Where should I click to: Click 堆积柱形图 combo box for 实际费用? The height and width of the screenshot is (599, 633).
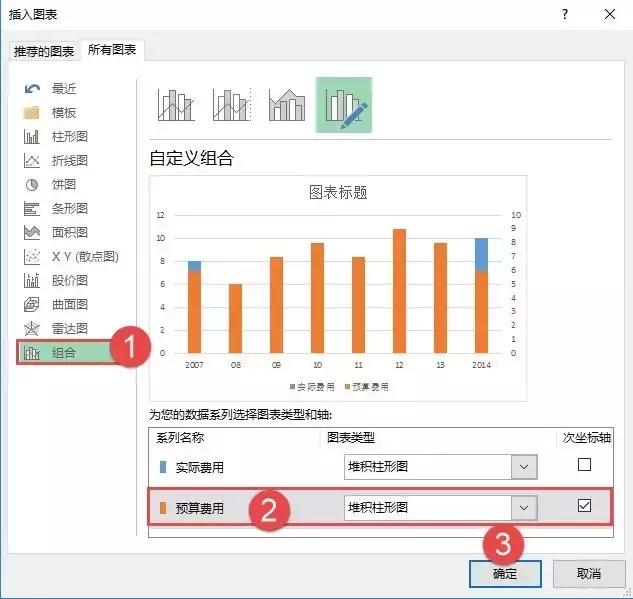[x=440, y=467]
